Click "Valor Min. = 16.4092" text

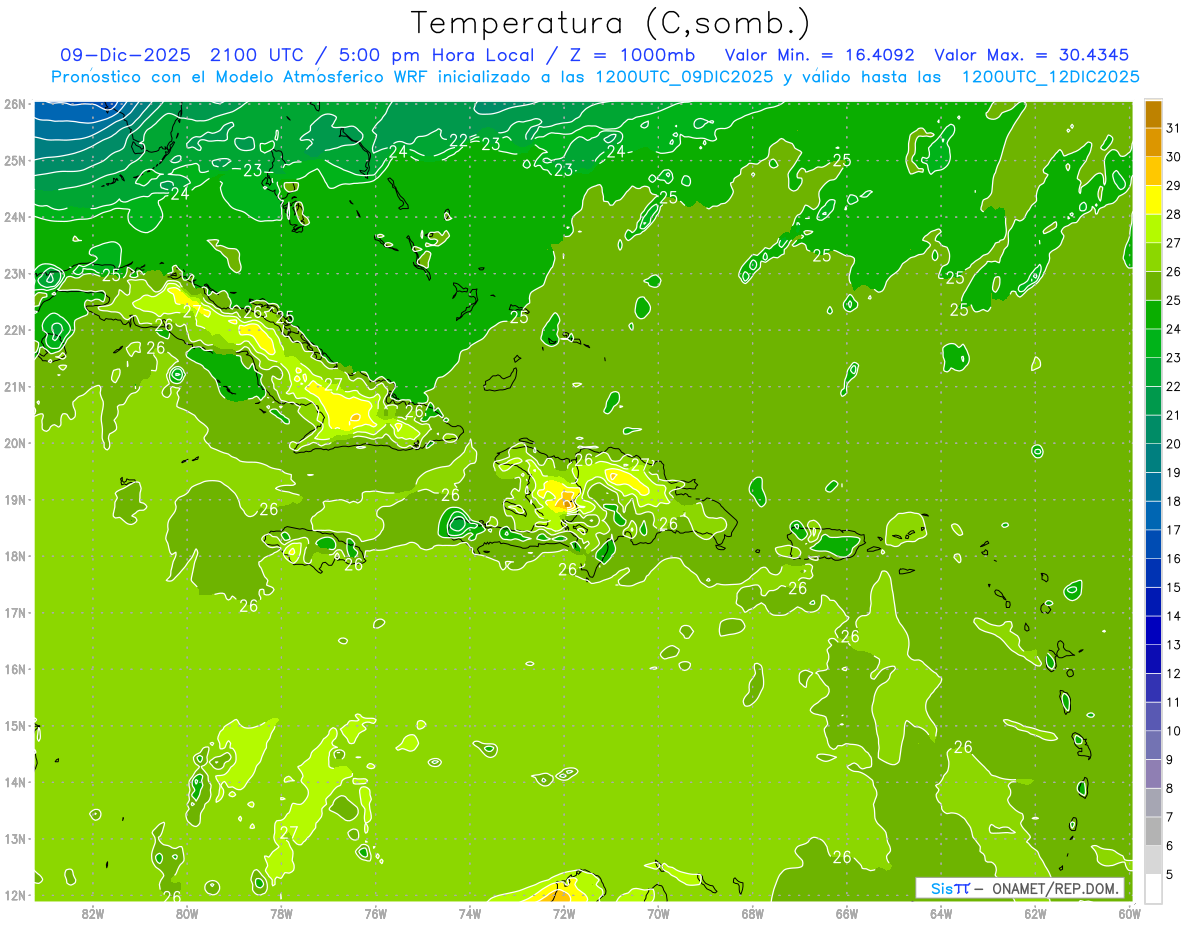820,55
